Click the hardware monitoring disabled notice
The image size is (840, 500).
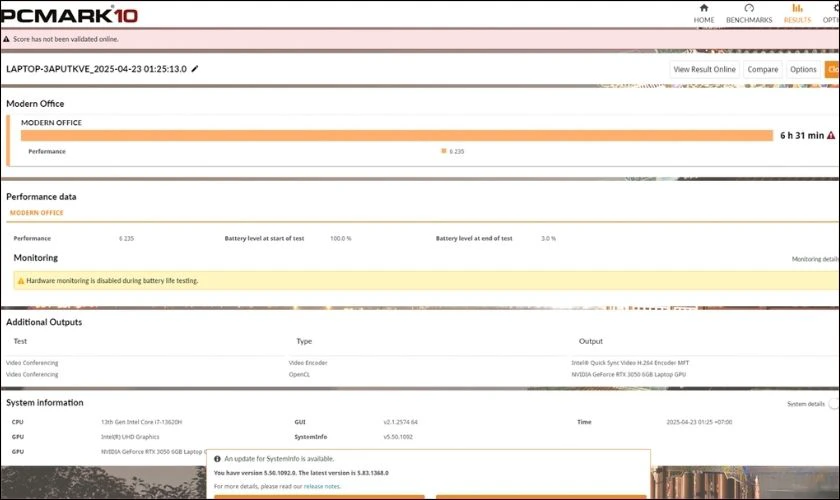pos(112,281)
